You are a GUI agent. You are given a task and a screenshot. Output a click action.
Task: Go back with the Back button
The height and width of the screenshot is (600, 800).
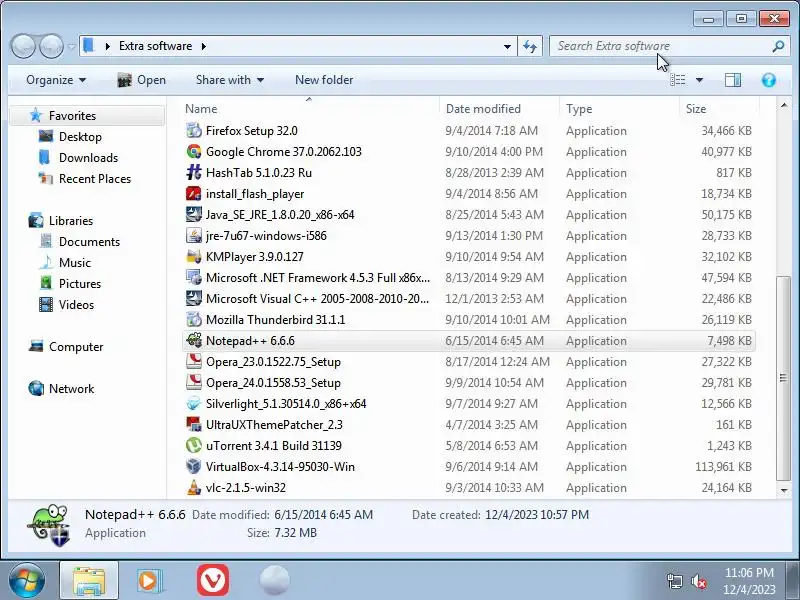[23, 46]
